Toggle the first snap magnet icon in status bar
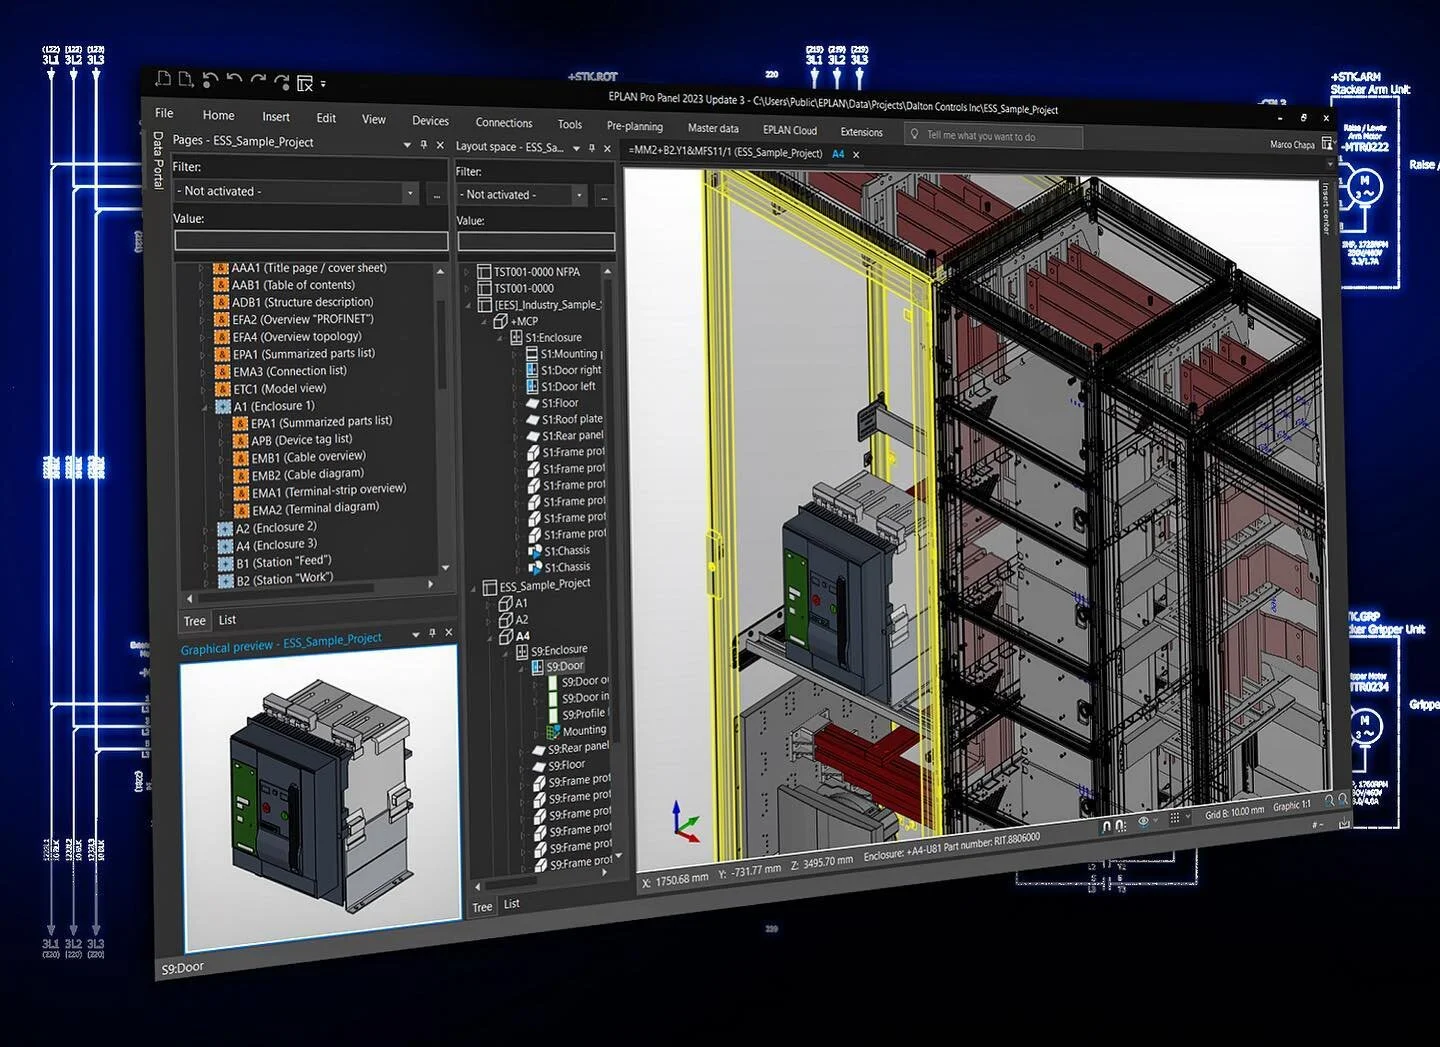The width and height of the screenshot is (1440, 1047). [x=1105, y=826]
